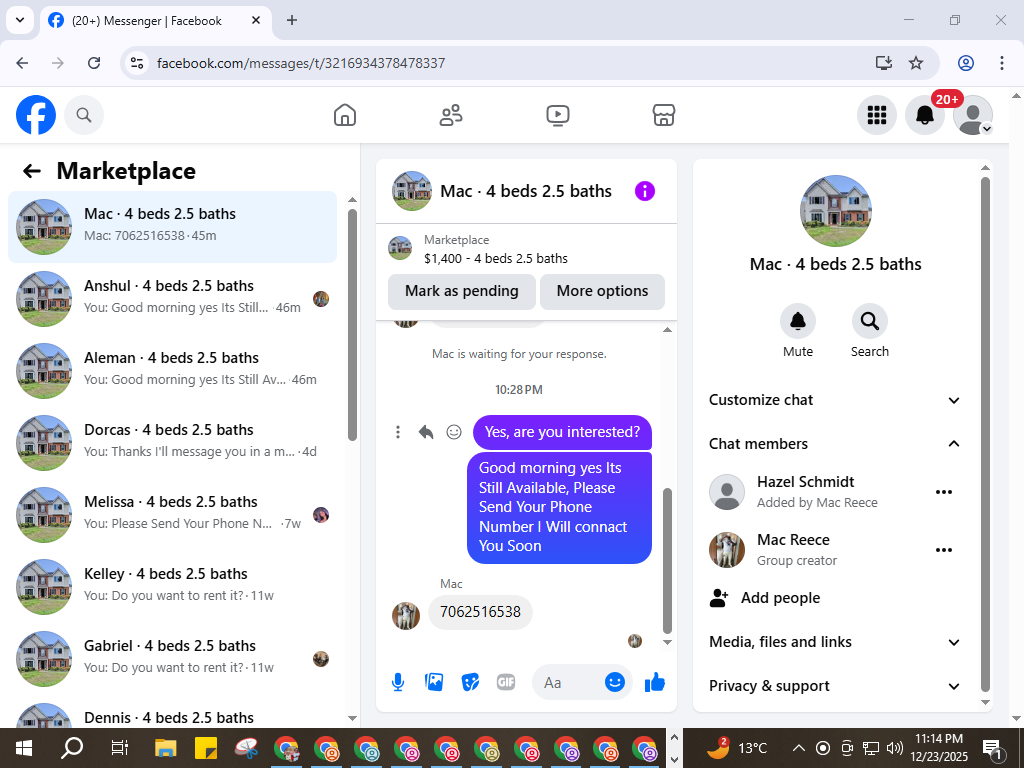The height and width of the screenshot is (768, 1024).
Task: Open Mac · 4 beds 2.5 baths conversation
Action: click(172, 227)
